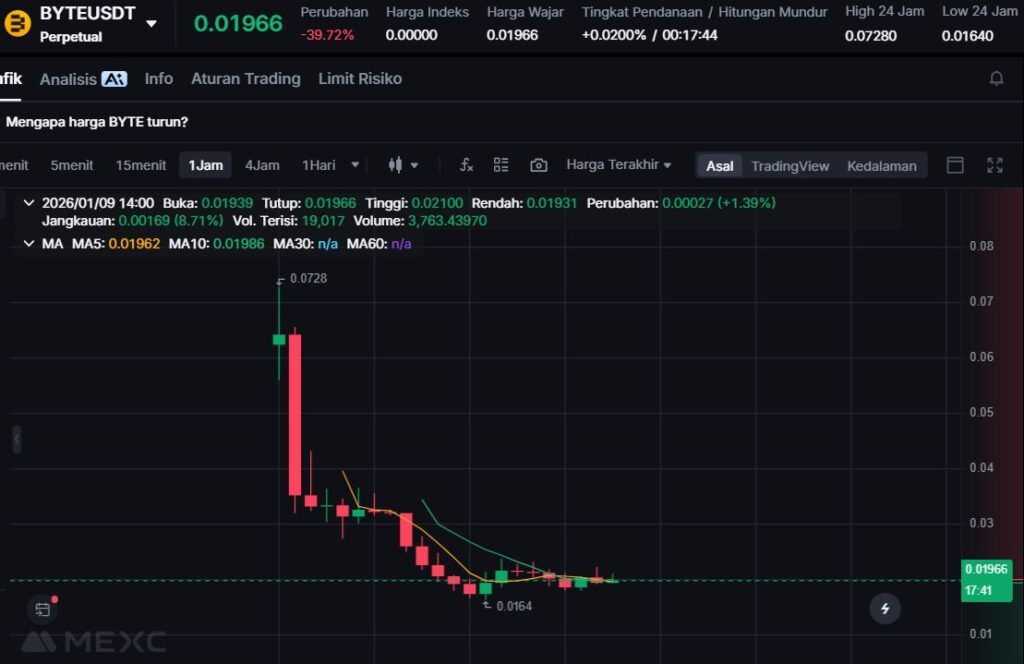The height and width of the screenshot is (664, 1024).
Task: Switch to the Limit Risiko tab
Action: [360, 78]
